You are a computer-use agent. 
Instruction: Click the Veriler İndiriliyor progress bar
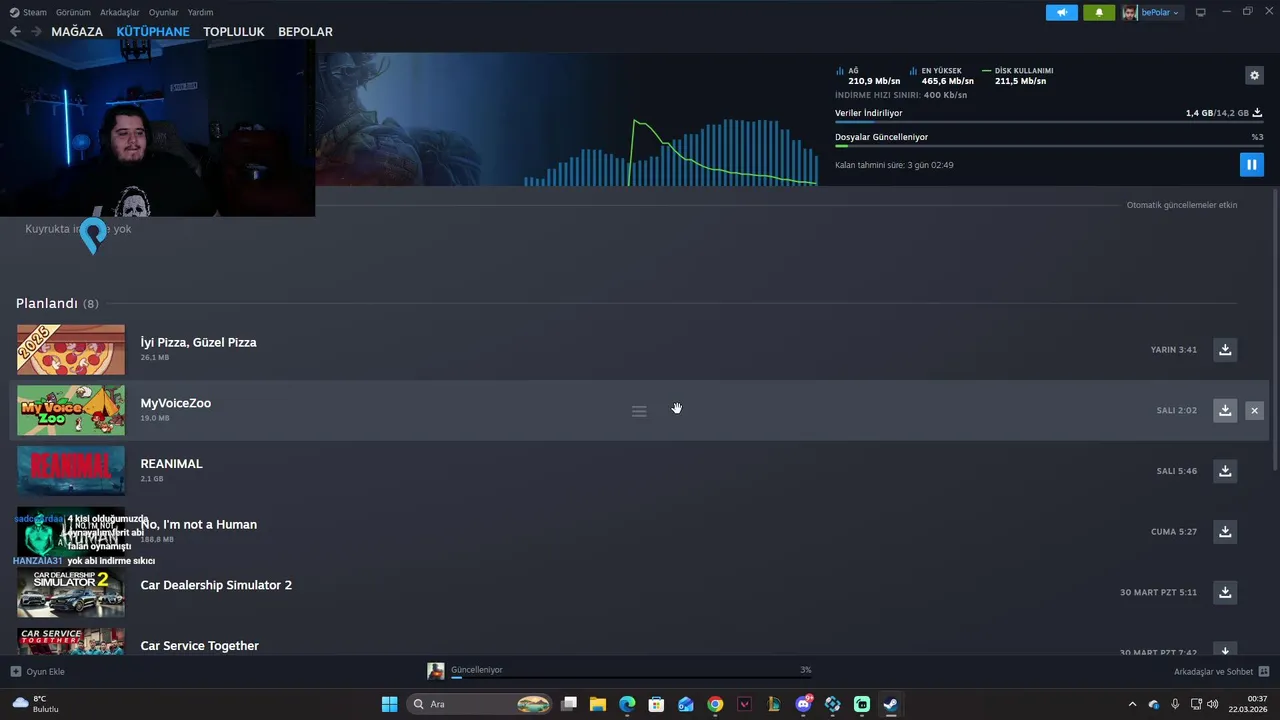point(1049,122)
